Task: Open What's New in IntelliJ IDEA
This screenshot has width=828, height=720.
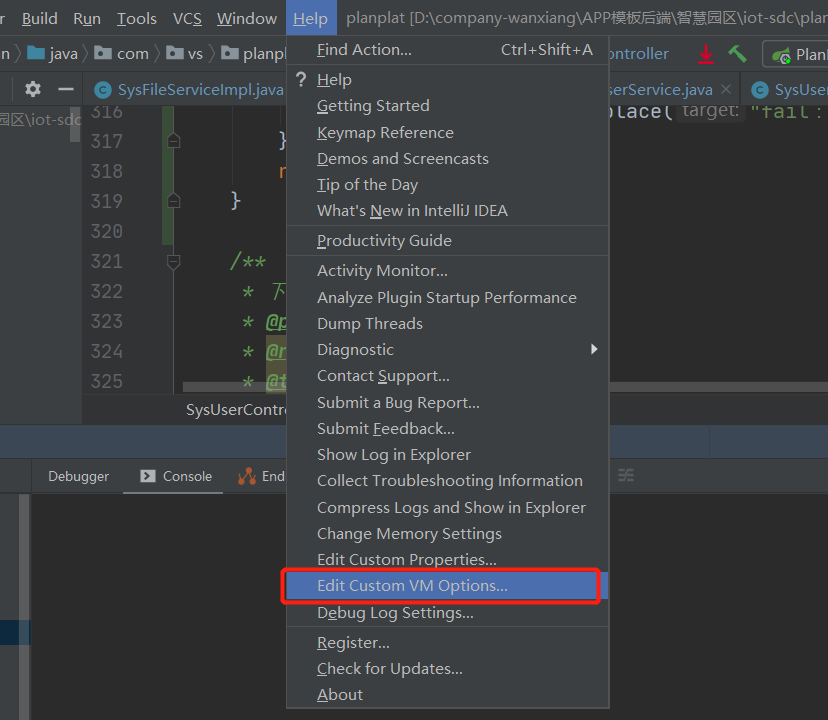Action: tap(447, 211)
